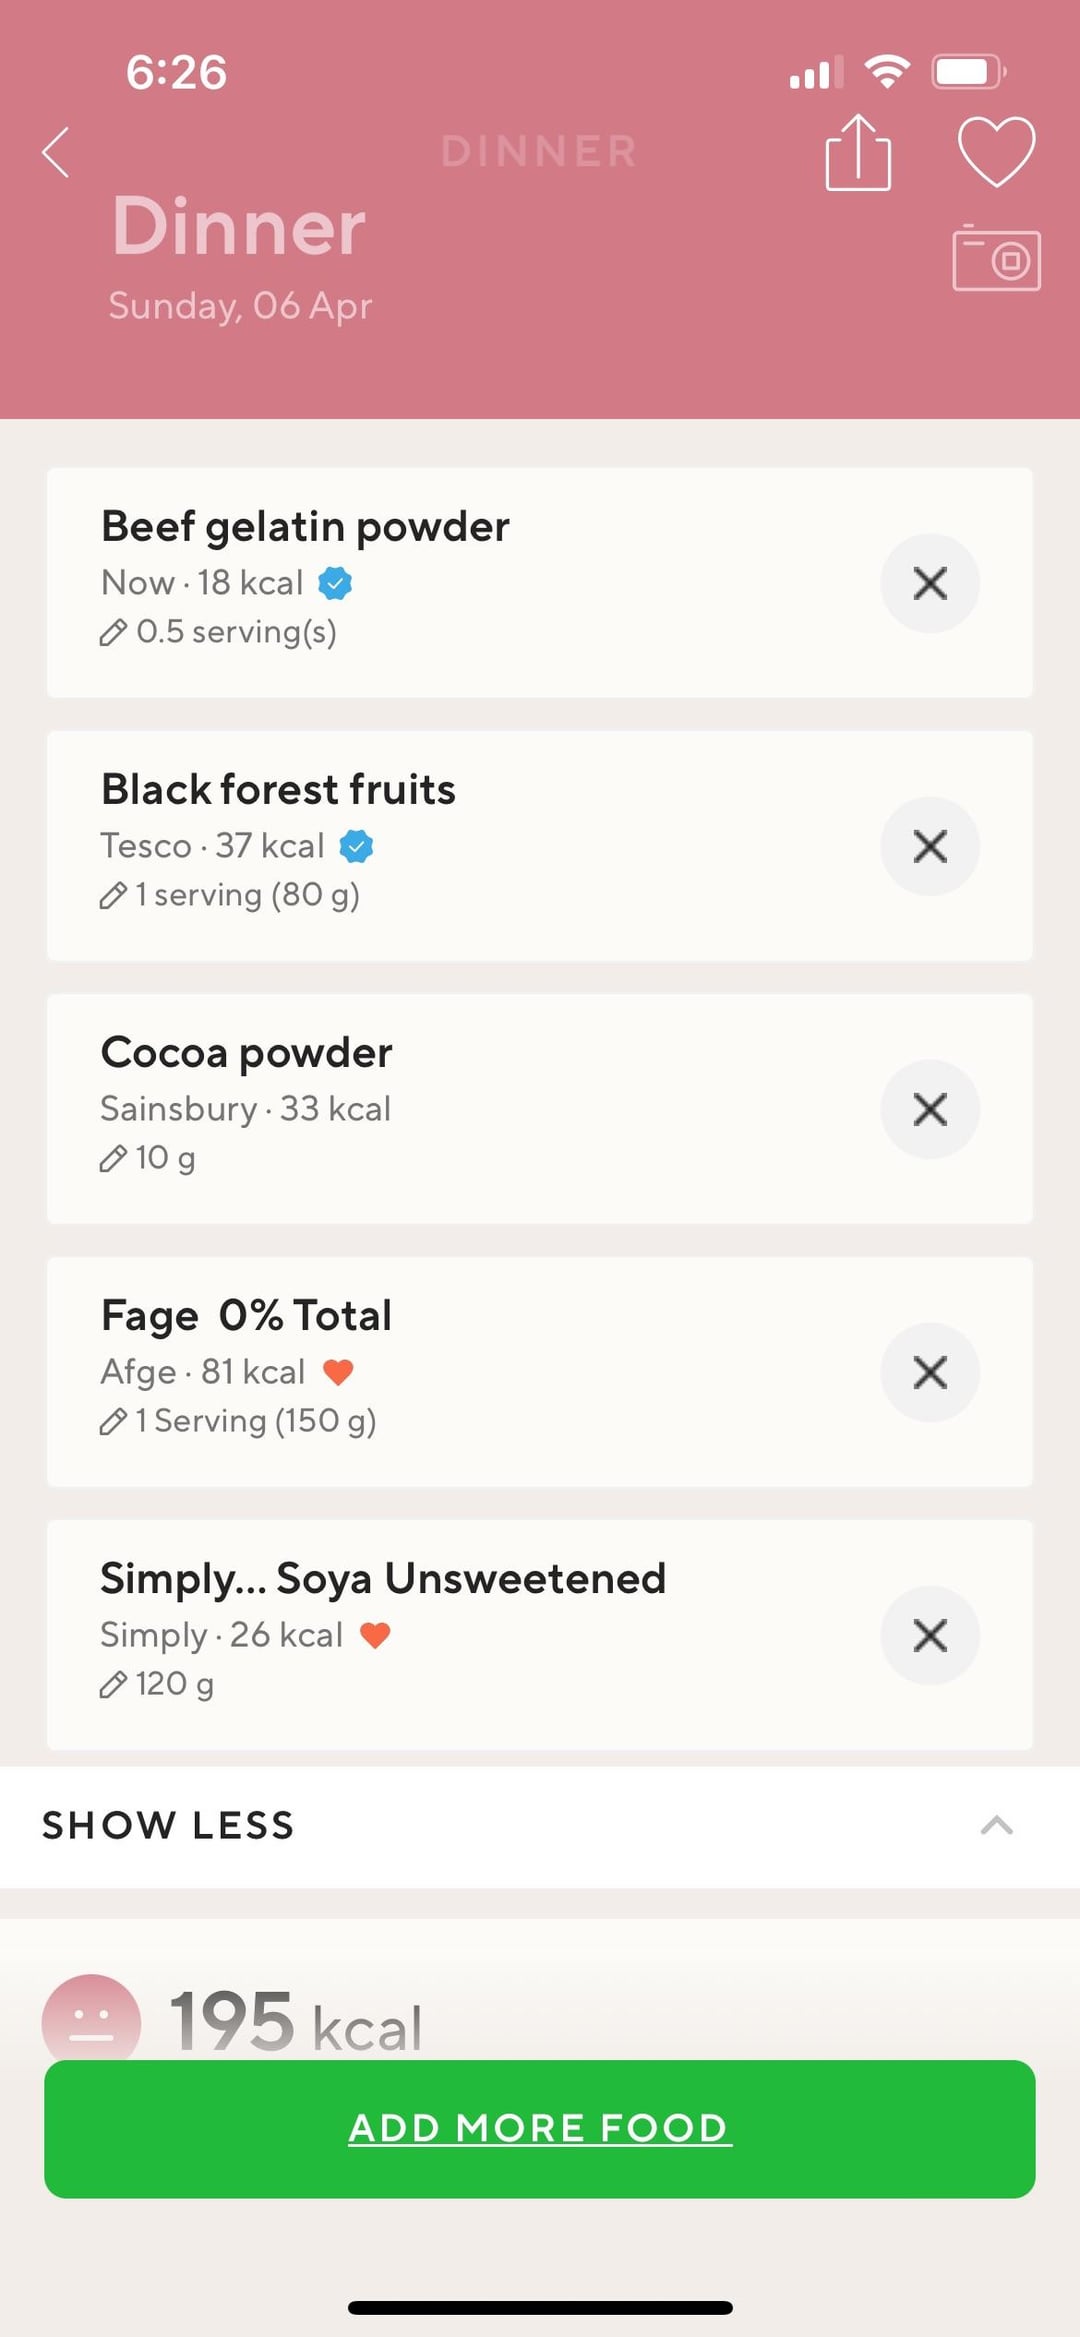Remove Simply Soya Unsweetened entry
This screenshot has height=2337, width=1080.
[x=929, y=1636]
